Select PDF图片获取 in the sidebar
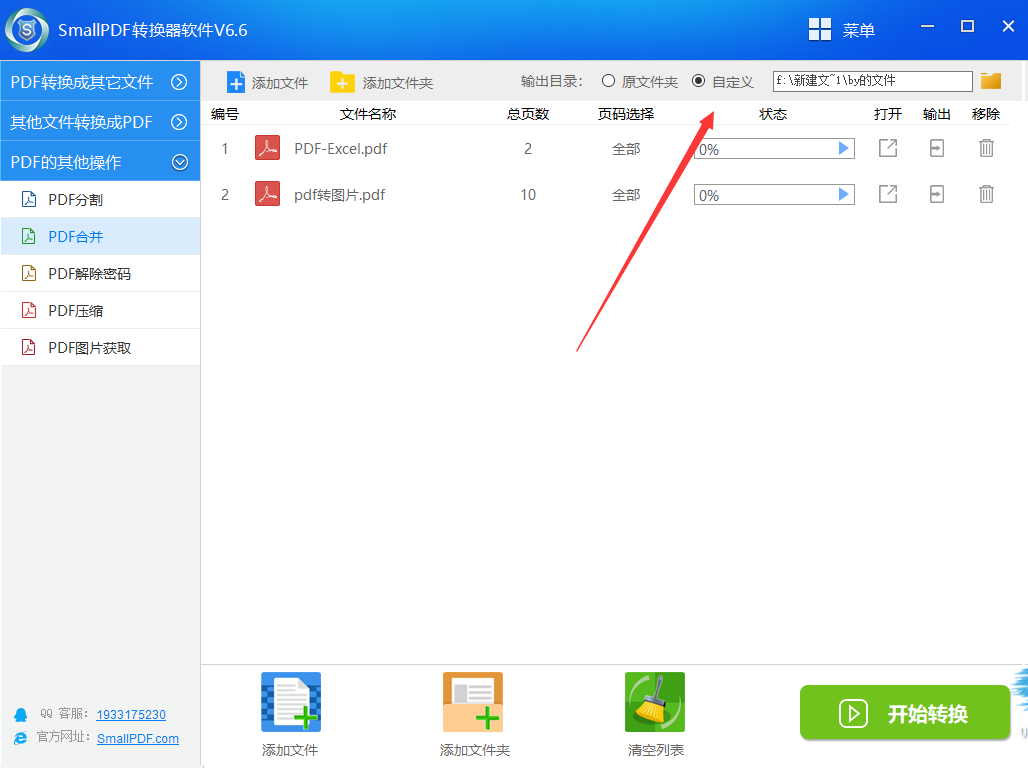1028x768 pixels. tap(100, 348)
